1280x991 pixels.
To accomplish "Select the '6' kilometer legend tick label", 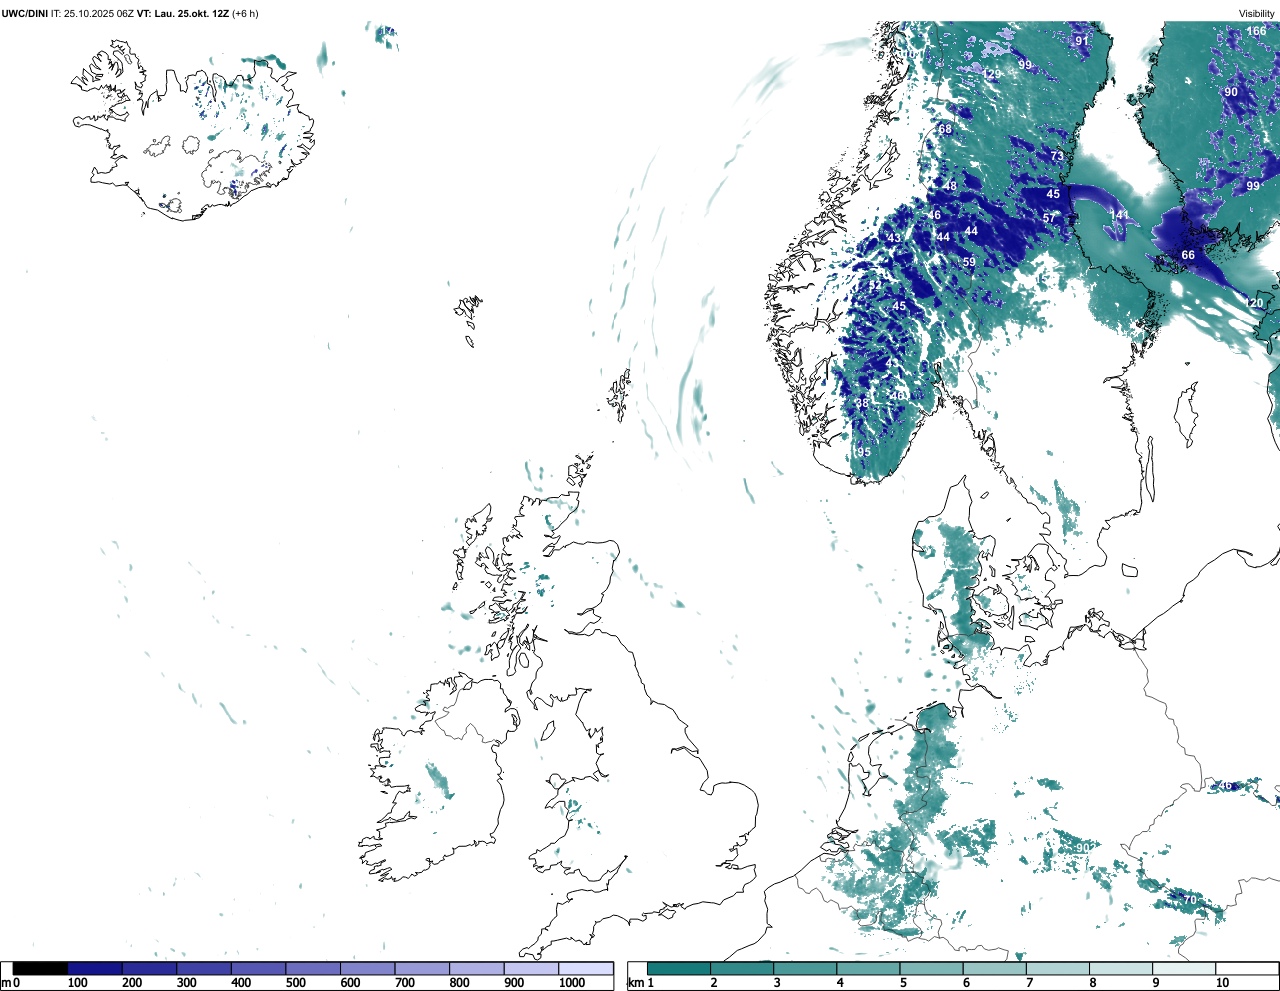I will pyautogui.click(x=966, y=983).
